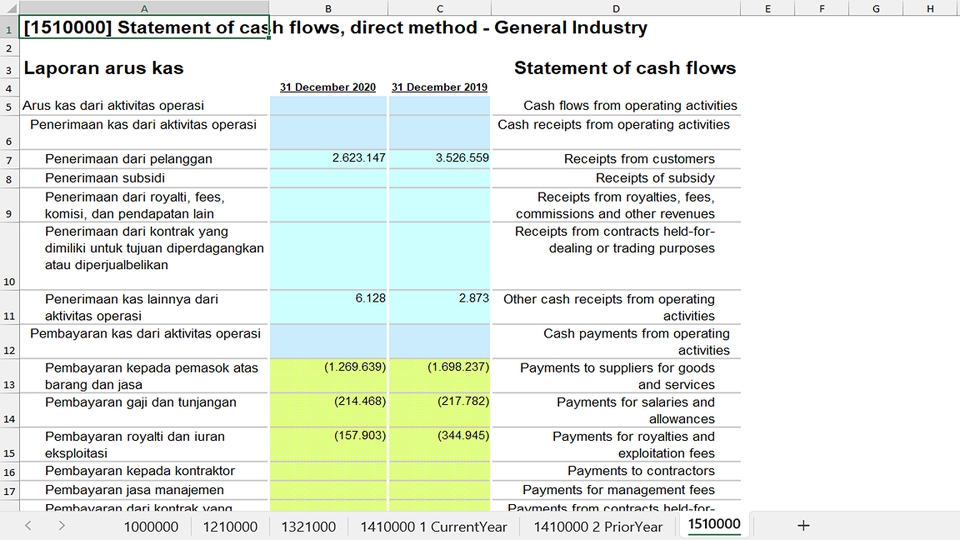
Task: Click 'Penerimaan dari kontrak yang dimiliki' cell
Action: tap(144, 256)
